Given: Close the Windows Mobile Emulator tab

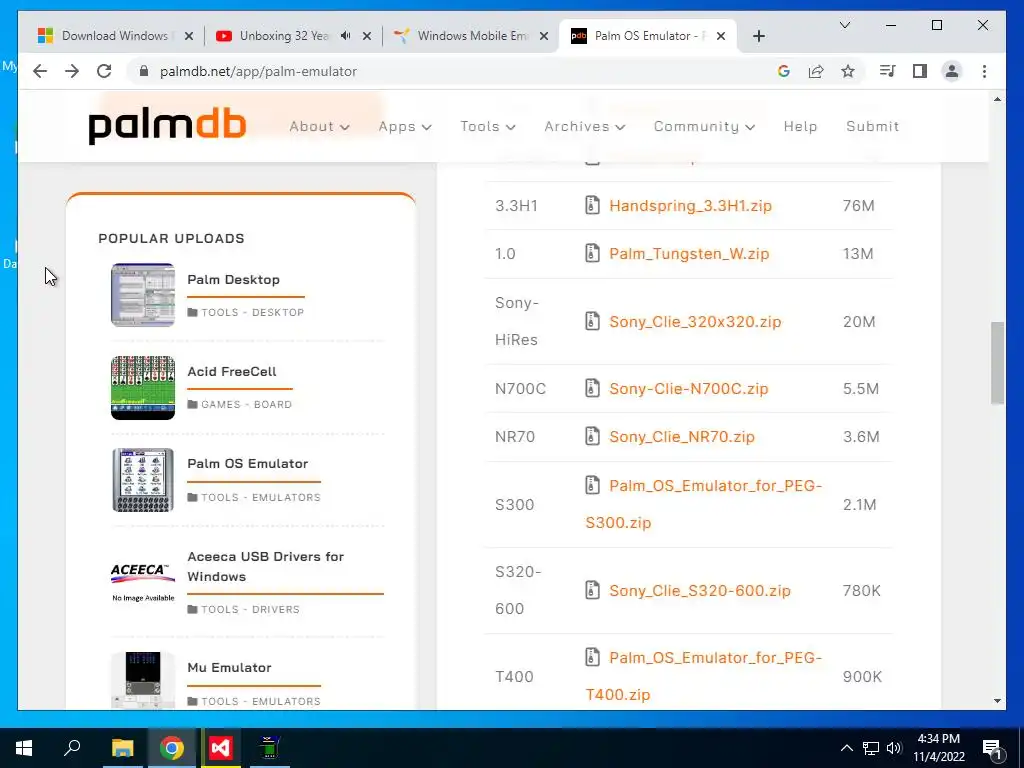Looking at the screenshot, I should [543, 36].
